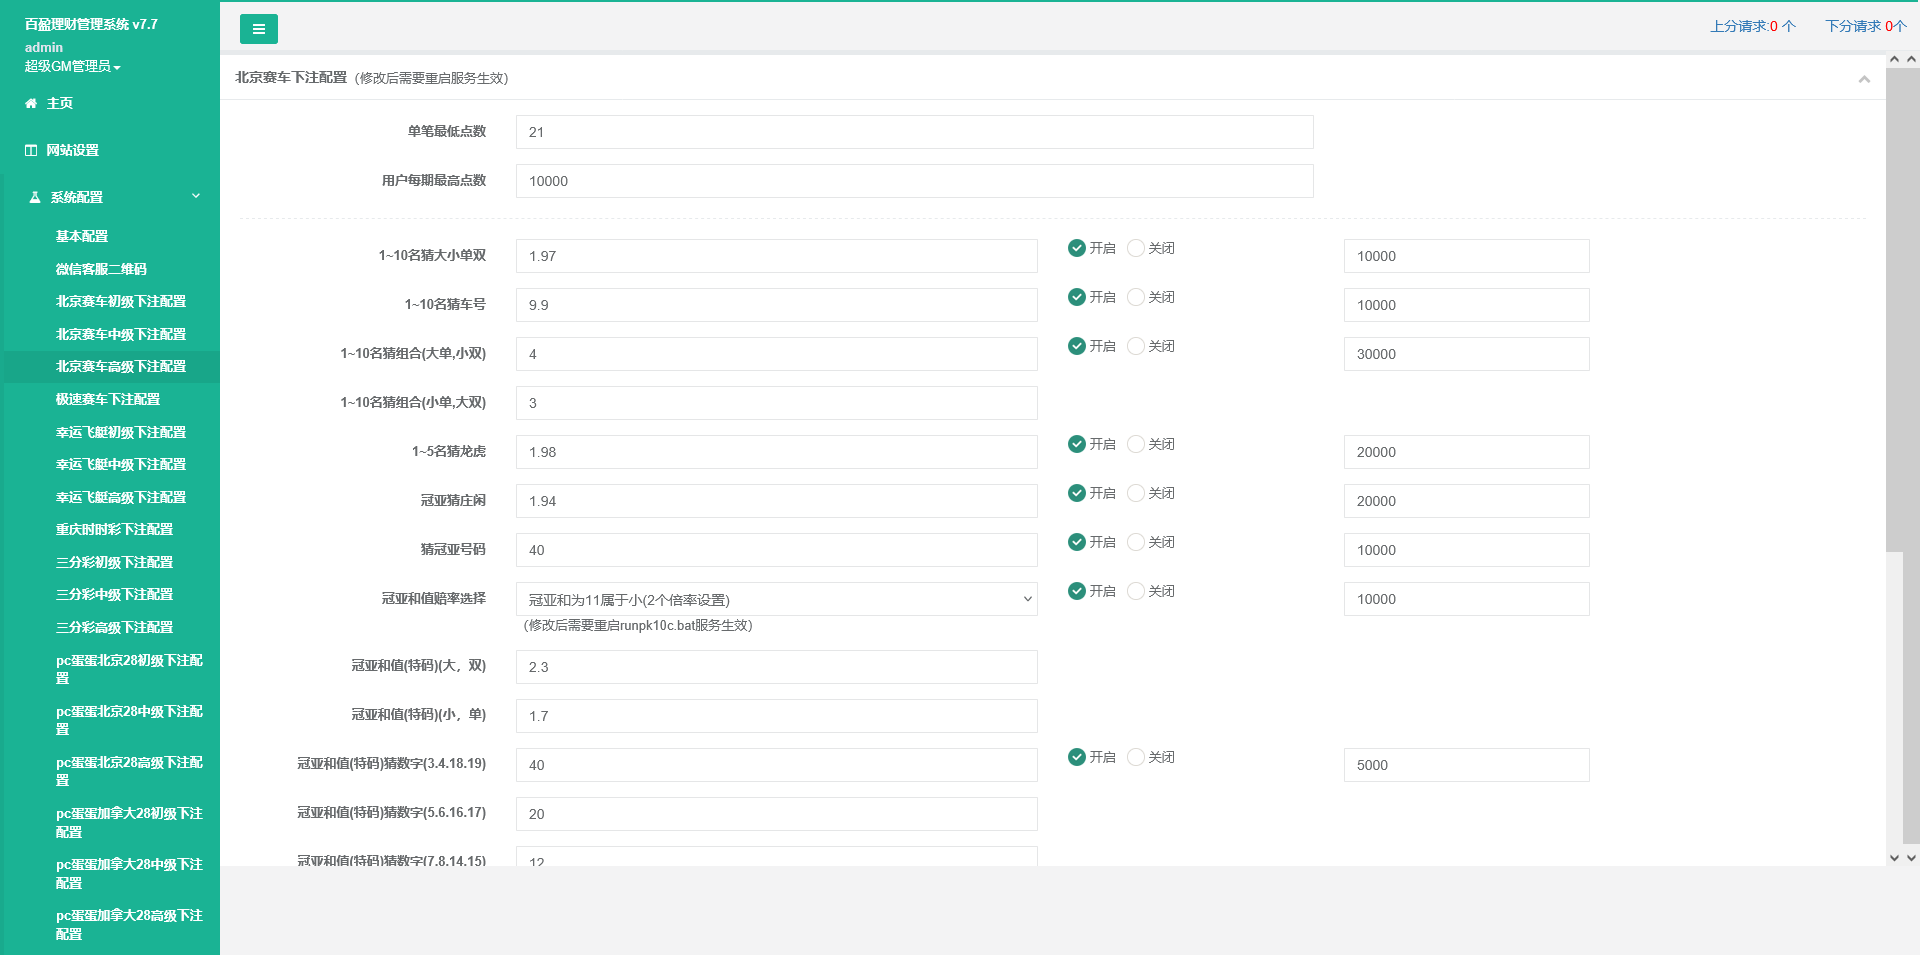The height and width of the screenshot is (955, 1920).
Task: Click the scroll-up arrow of the panel scrollbar
Action: (1894, 60)
